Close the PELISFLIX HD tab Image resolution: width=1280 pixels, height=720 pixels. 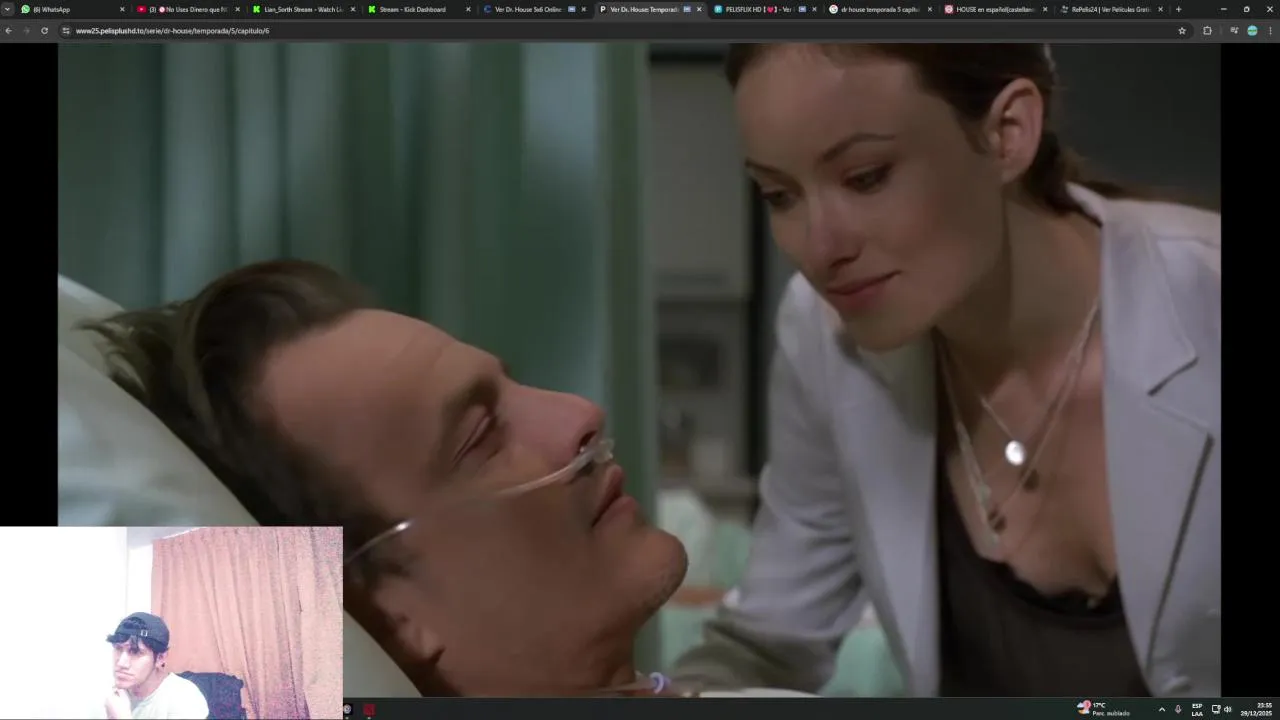pyautogui.click(x=814, y=9)
